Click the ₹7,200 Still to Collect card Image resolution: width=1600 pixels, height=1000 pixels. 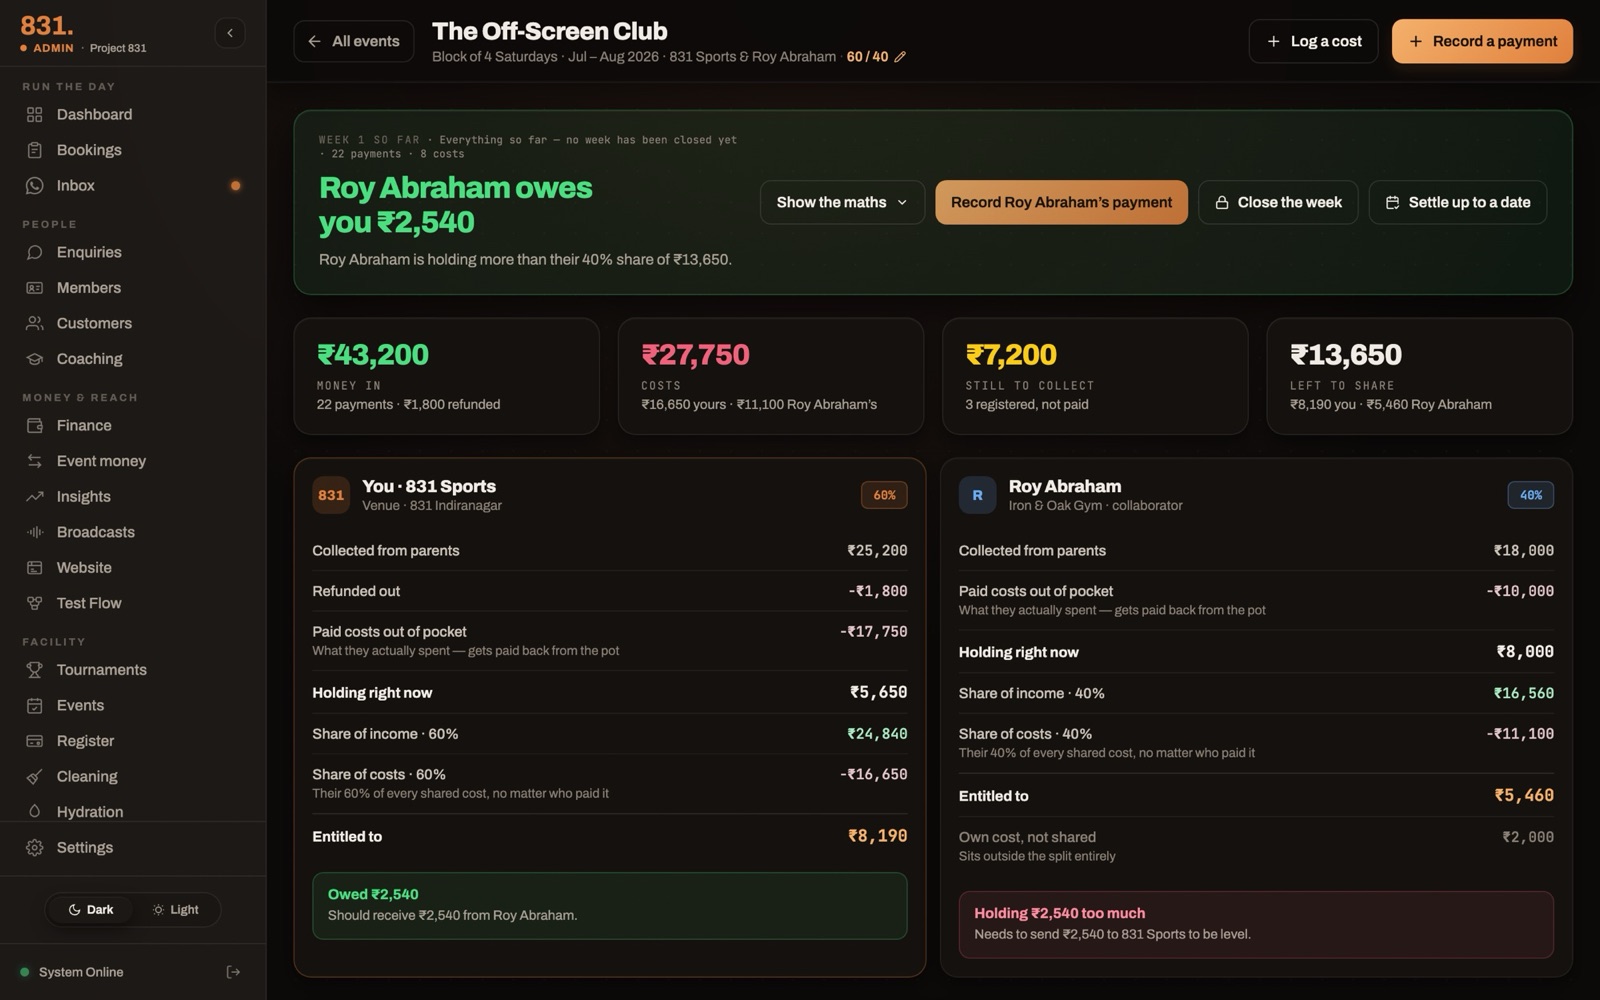coord(1095,376)
